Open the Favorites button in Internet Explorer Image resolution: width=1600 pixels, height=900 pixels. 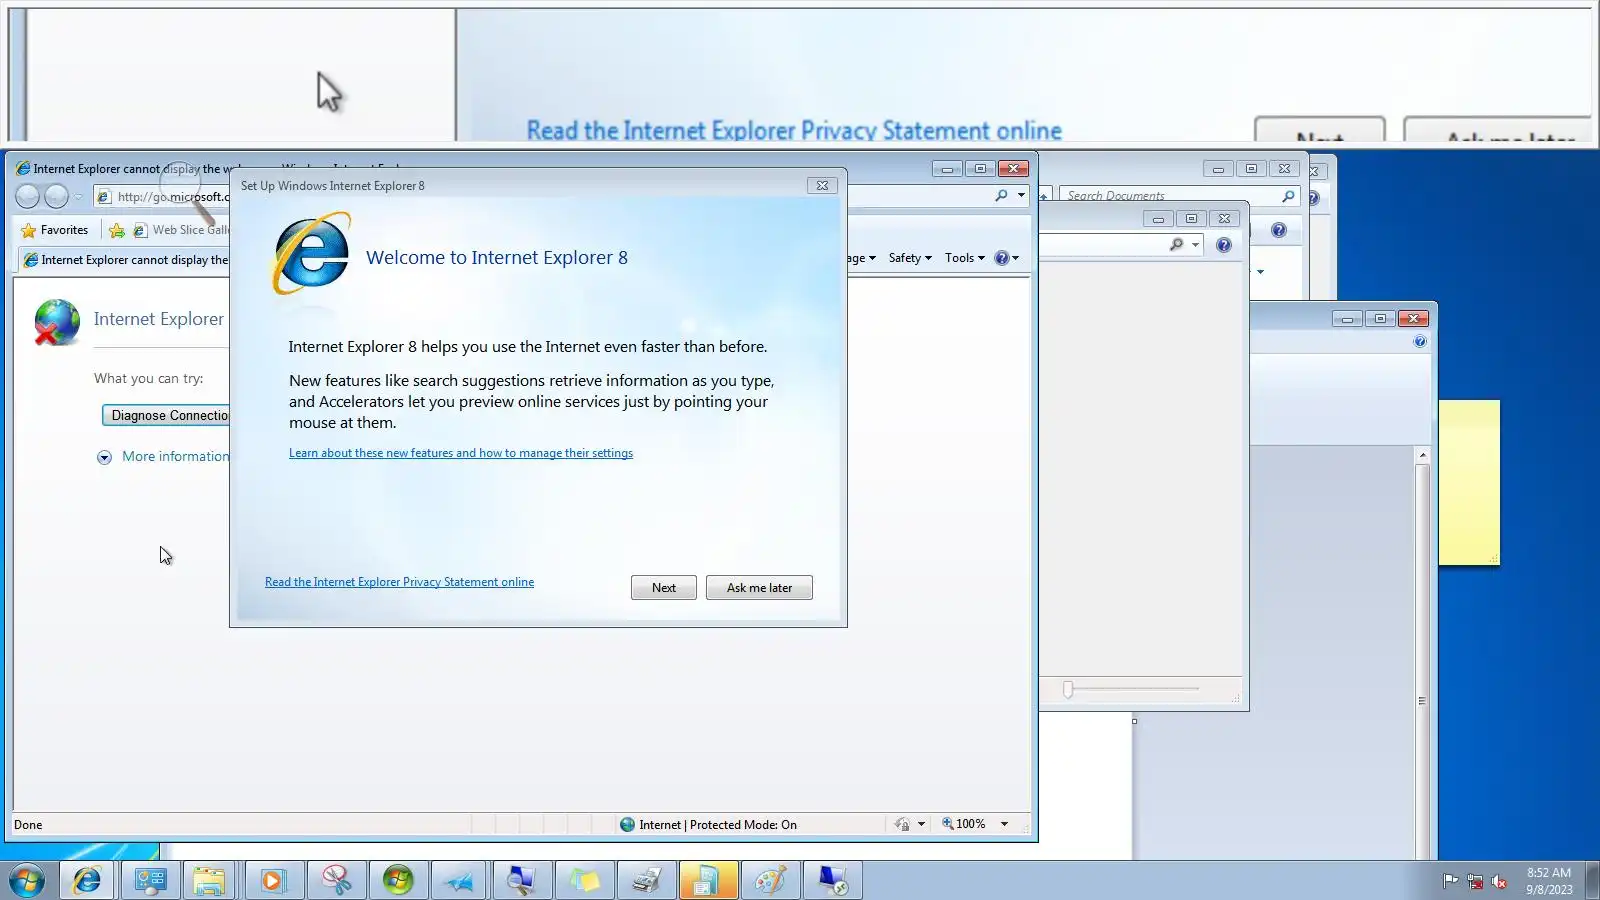(55, 230)
